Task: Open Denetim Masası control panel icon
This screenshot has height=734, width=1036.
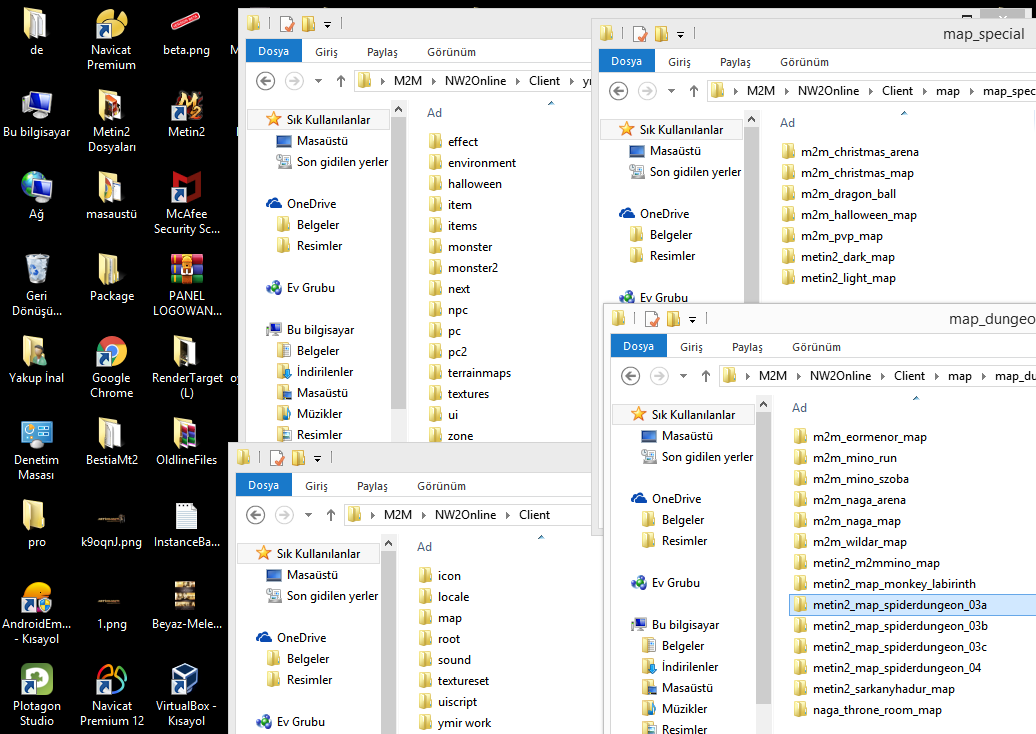Action: tap(36, 449)
